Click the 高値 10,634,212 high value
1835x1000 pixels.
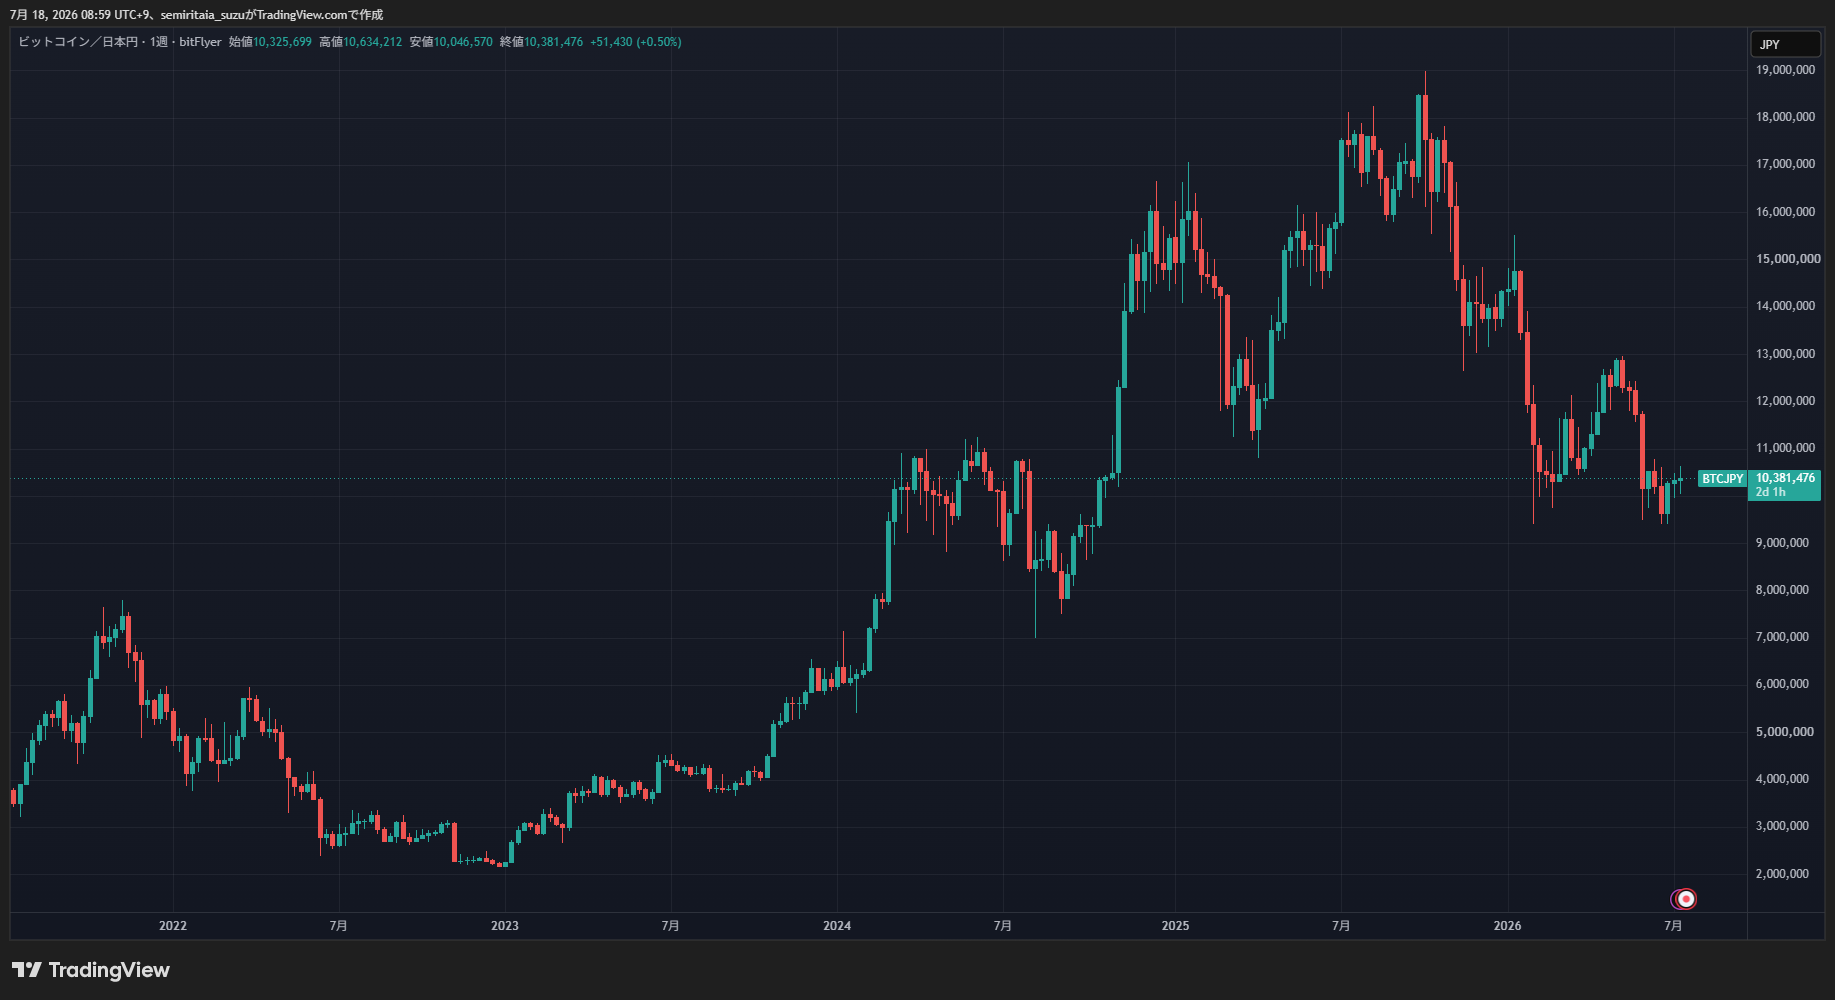[x=360, y=42]
